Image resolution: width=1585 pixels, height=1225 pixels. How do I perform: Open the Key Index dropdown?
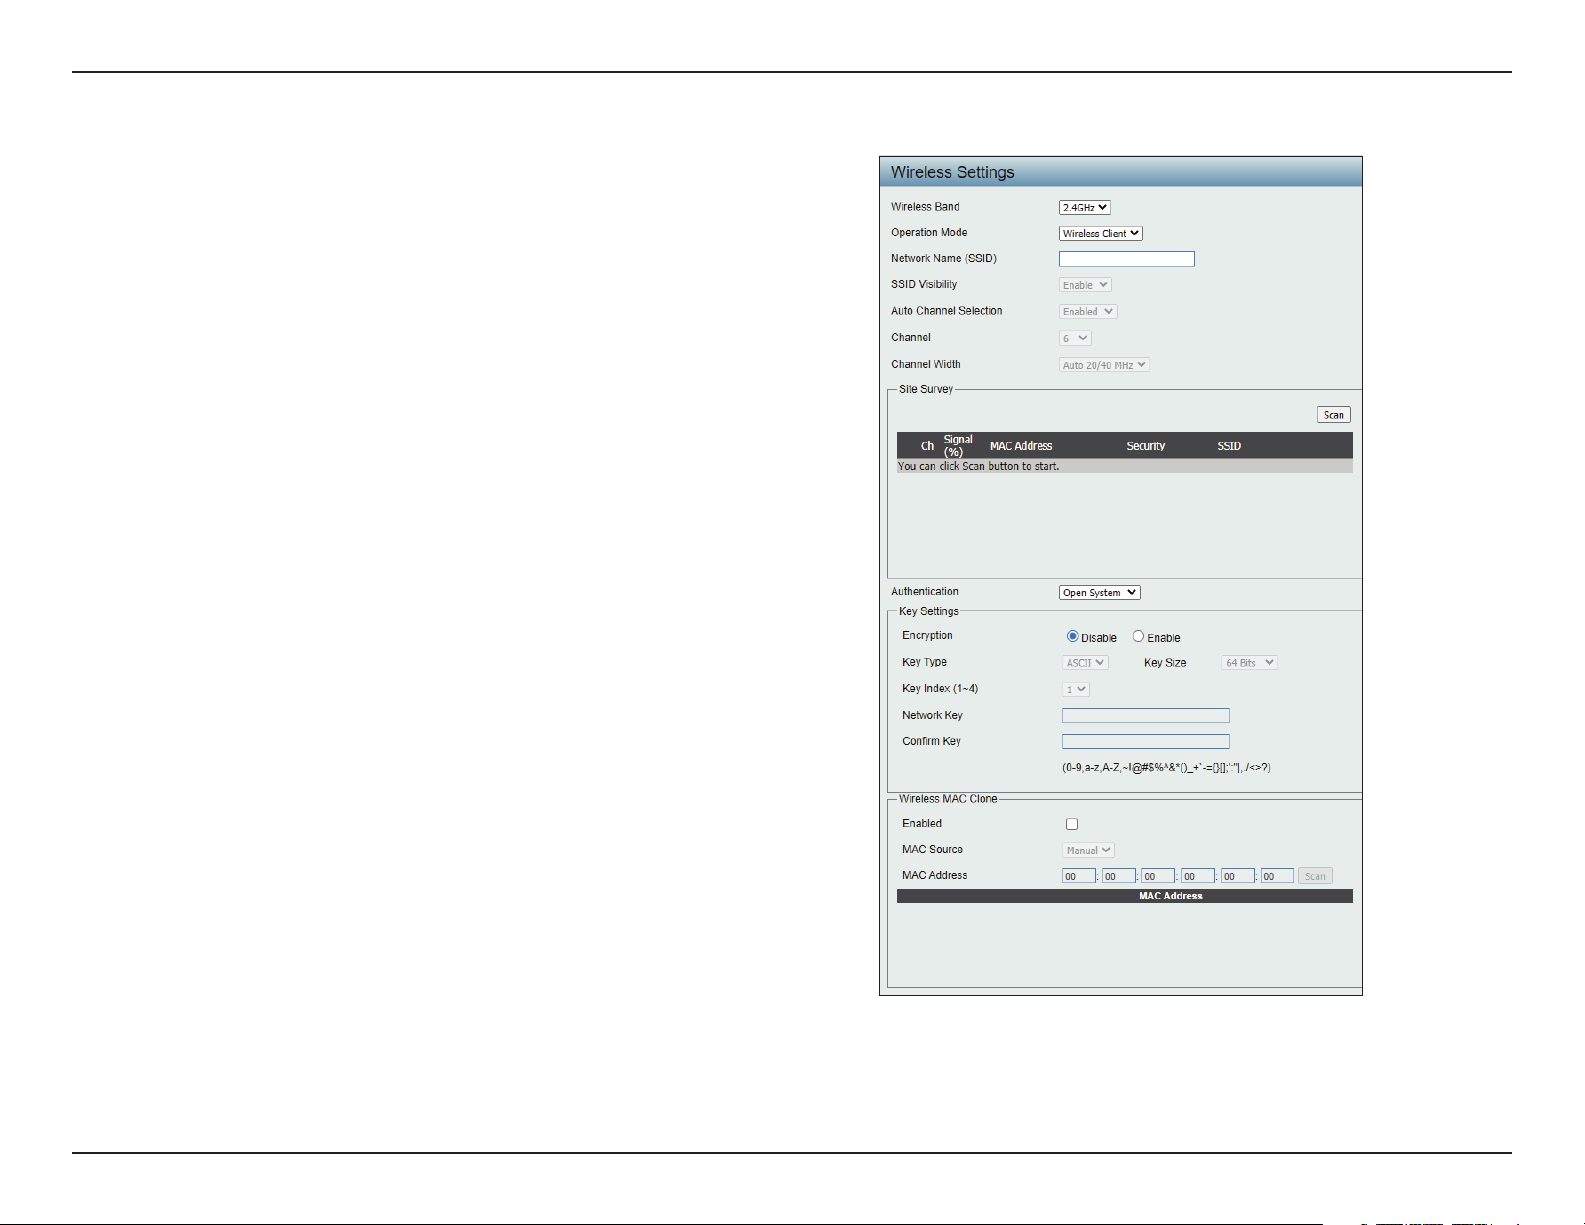(1076, 689)
